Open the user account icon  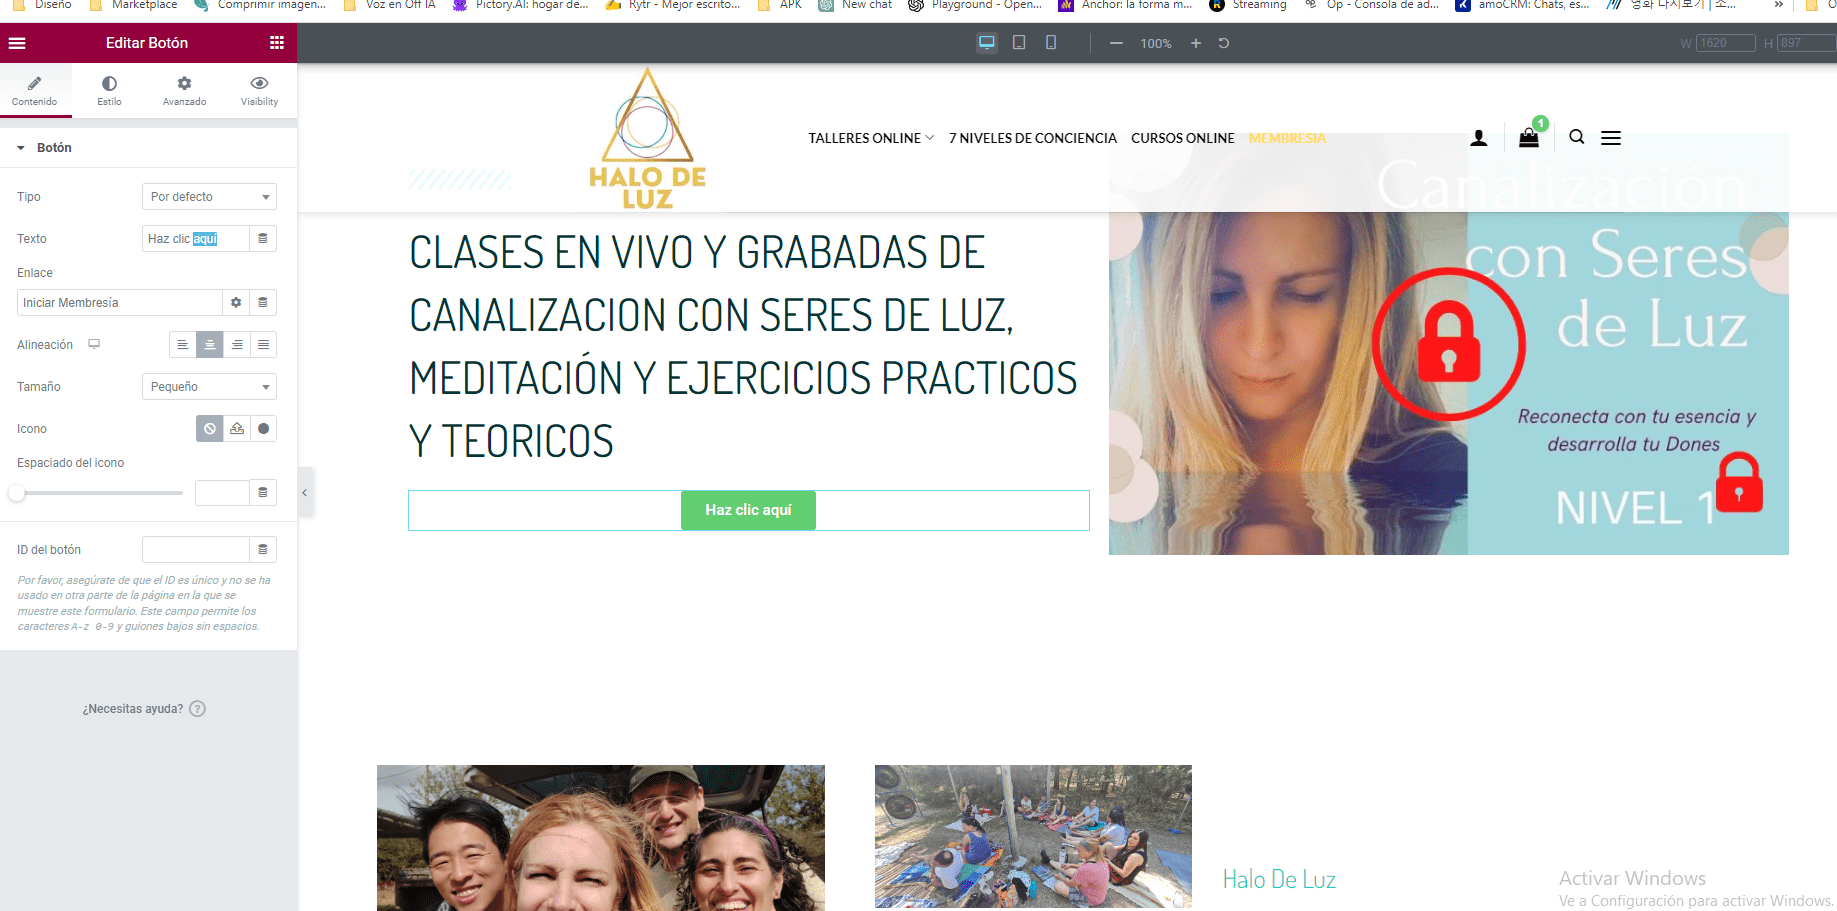1479,138
